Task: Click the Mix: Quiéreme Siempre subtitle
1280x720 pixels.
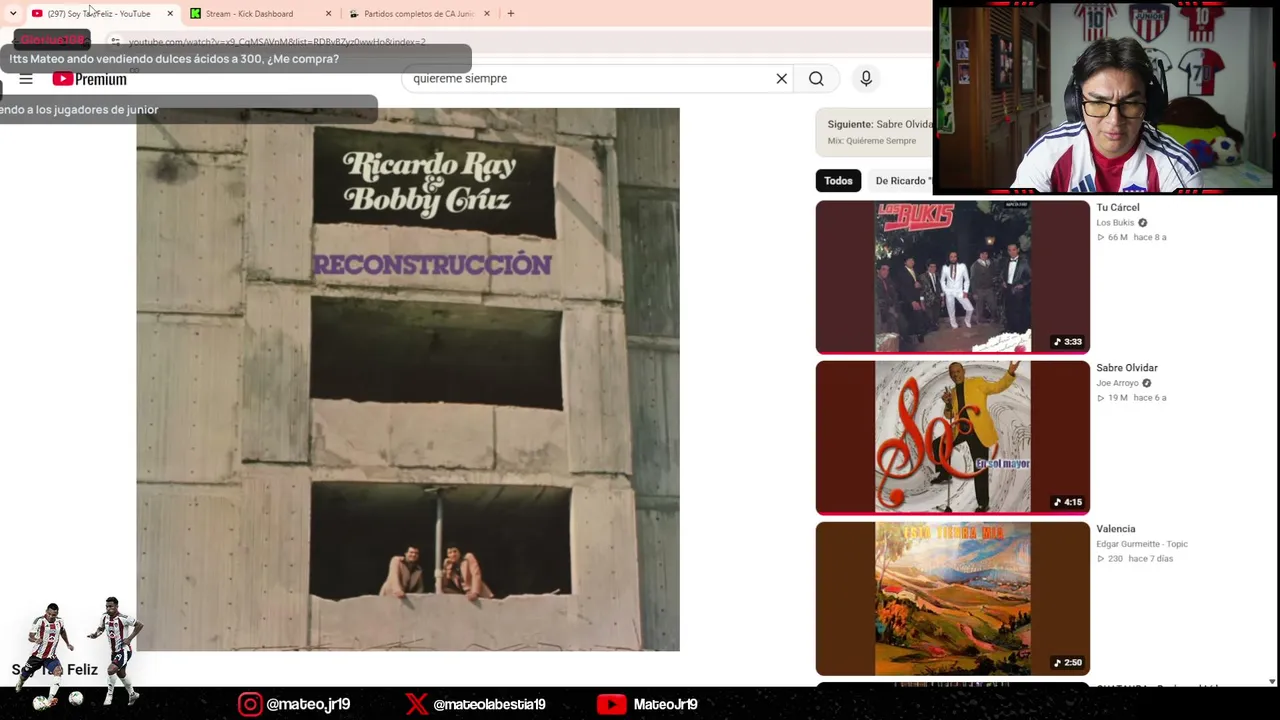Action: [872, 141]
